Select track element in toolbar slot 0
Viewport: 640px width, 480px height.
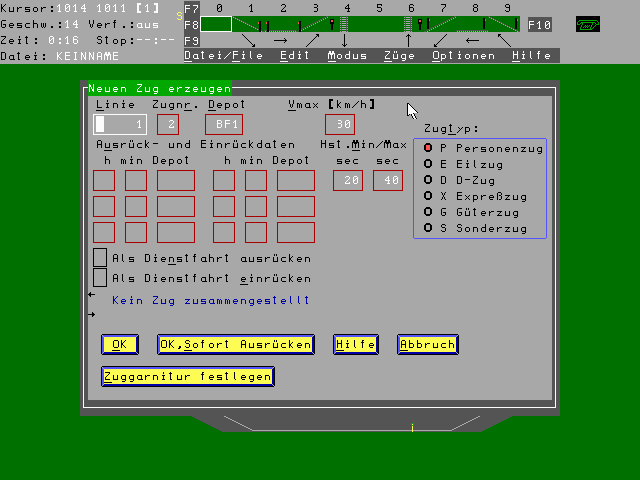218,24
